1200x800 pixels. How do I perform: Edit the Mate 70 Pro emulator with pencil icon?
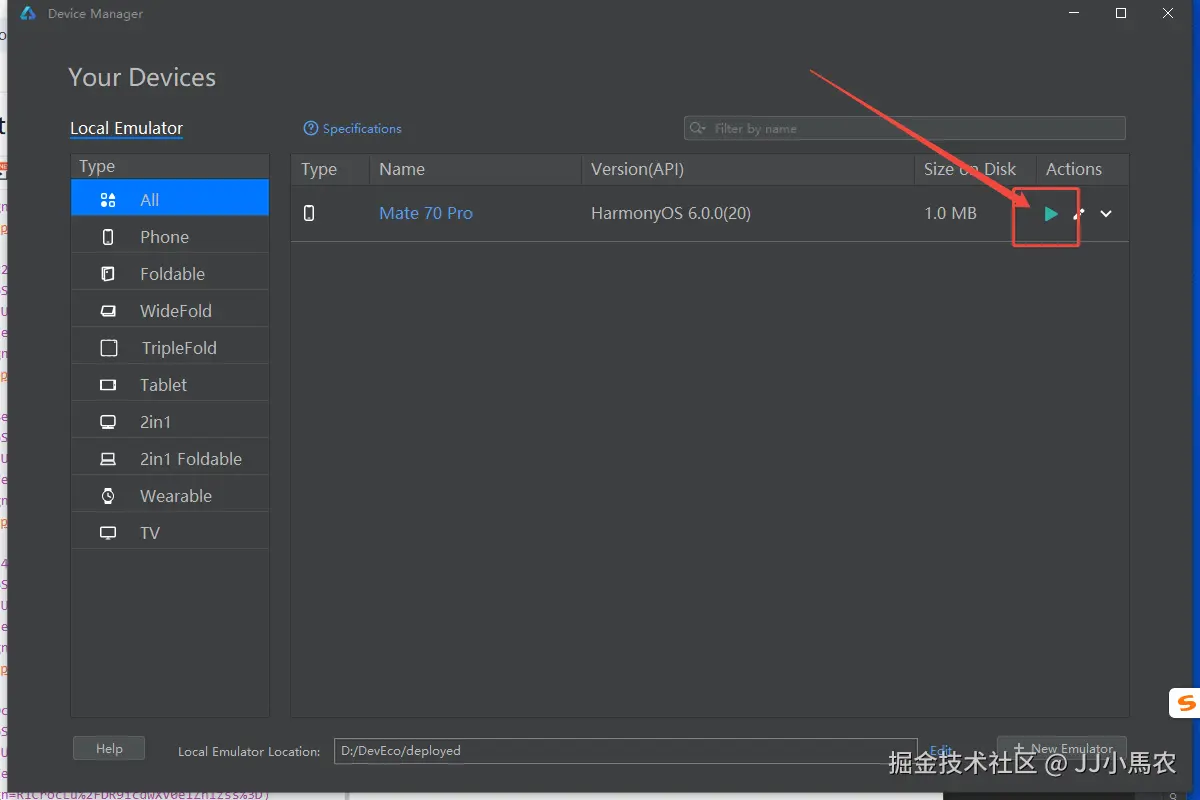pos(1079,213)
